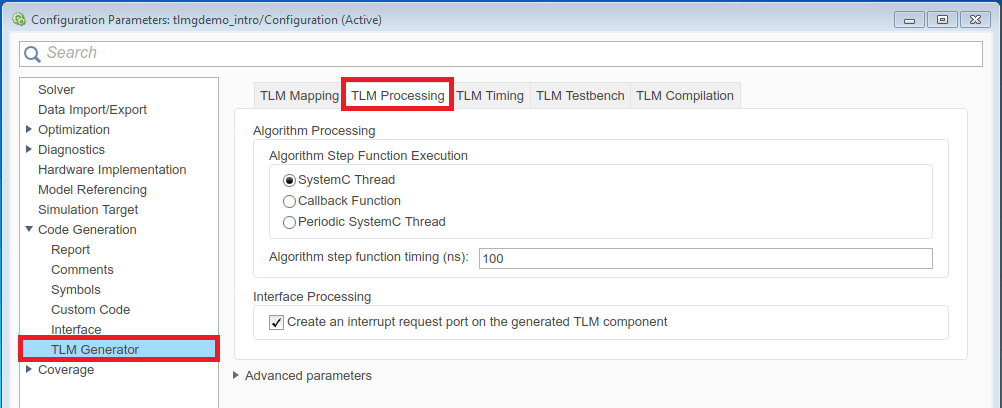The height and width of the screenshot is (408, 1002).
Task: Switch to the TLM Testbench tab
Action: (580, 96)
